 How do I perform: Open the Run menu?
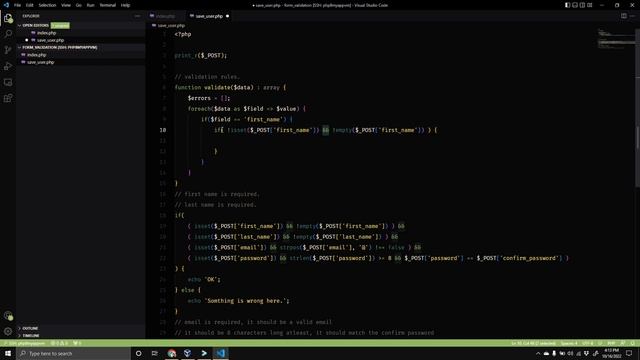(x=90, y=5)
